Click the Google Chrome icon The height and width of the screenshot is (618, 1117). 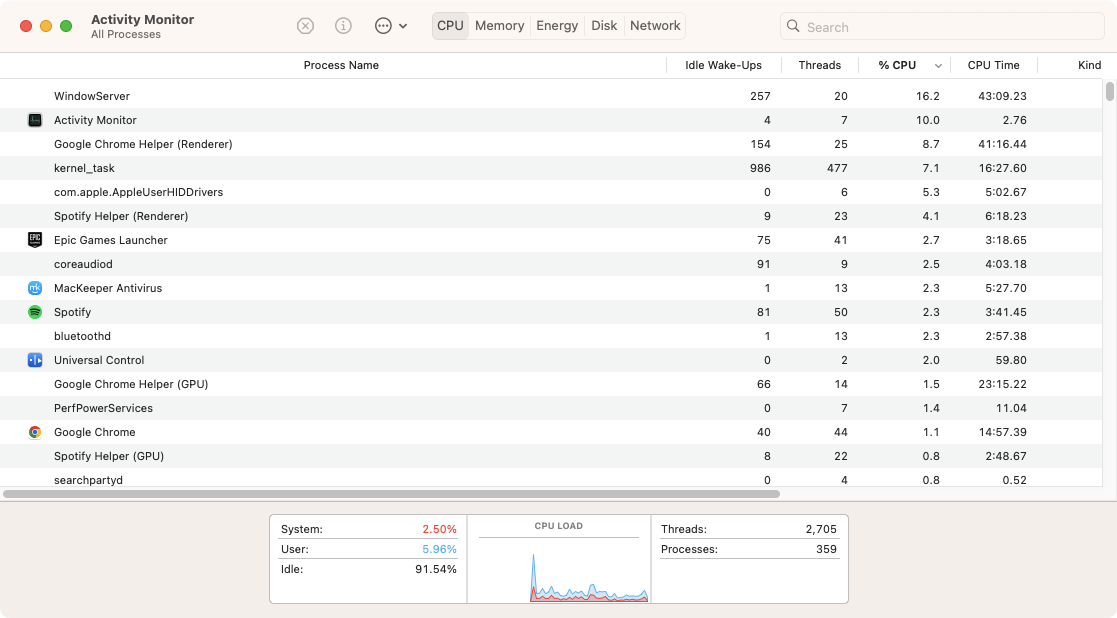click(x=35, y=432)
